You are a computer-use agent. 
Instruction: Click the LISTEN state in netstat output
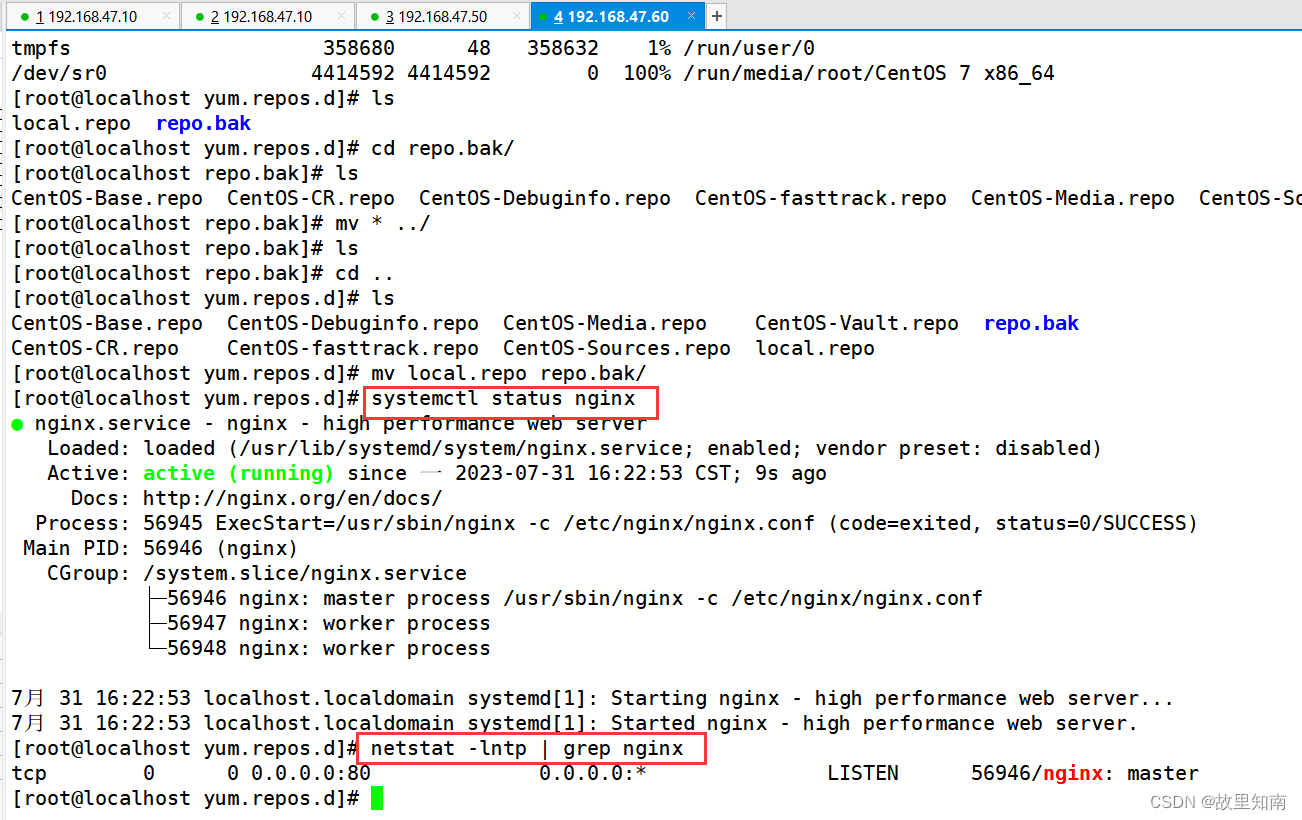863,773
